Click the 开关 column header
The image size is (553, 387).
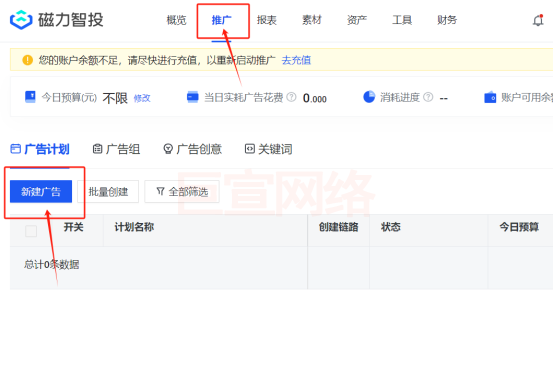pos(73,227)
